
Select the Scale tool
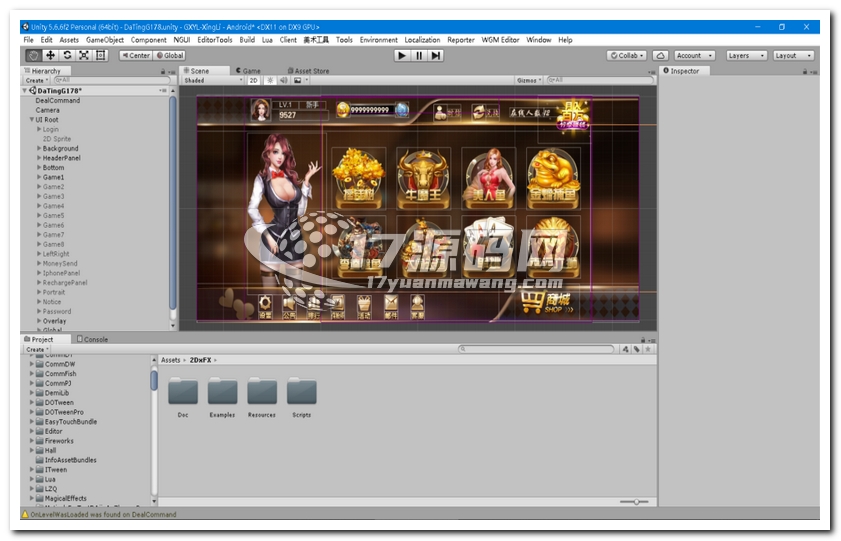pyautogui.click(x=84, y=55)
